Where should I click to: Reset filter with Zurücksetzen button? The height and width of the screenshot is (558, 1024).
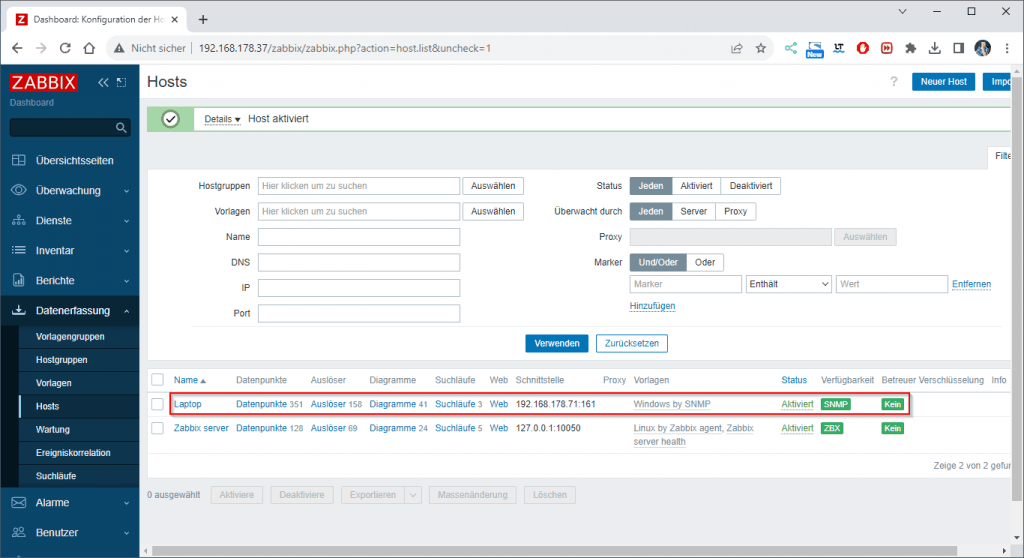pos(632,344)
